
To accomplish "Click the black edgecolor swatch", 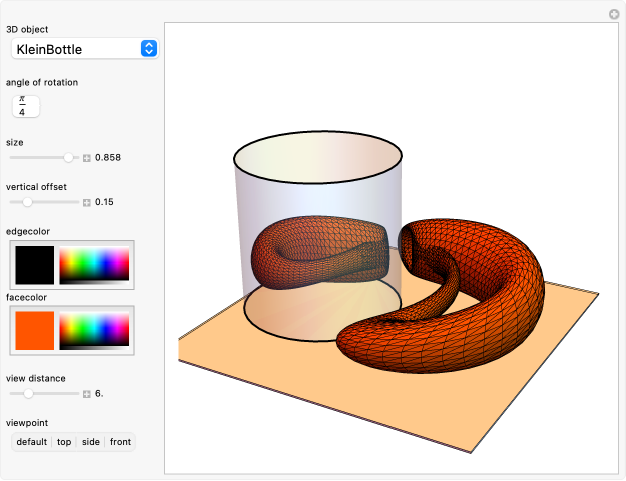I will pyautogui.click(x=35, y=265).
